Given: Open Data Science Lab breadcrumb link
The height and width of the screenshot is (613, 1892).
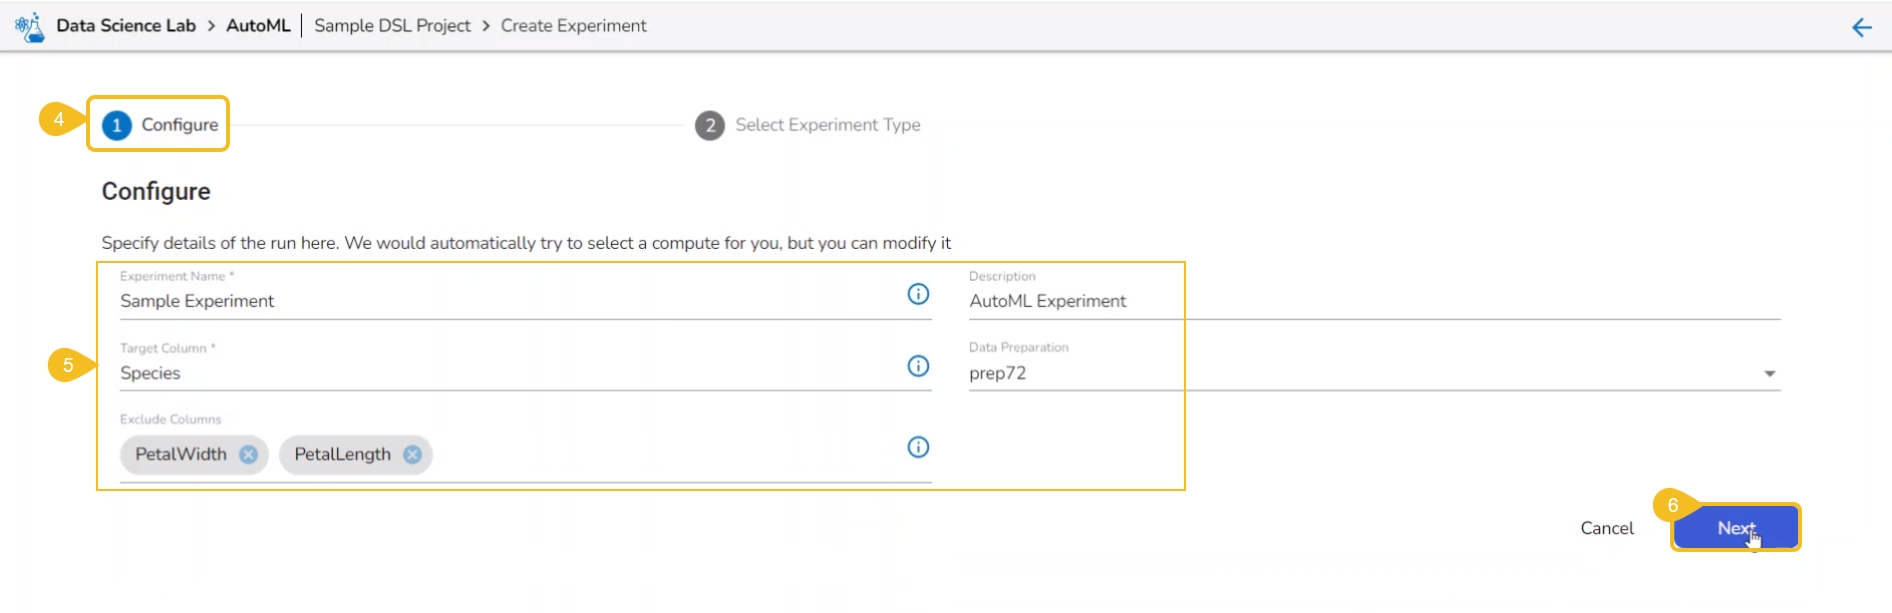Looking at the screenshot, I should 126,26.
